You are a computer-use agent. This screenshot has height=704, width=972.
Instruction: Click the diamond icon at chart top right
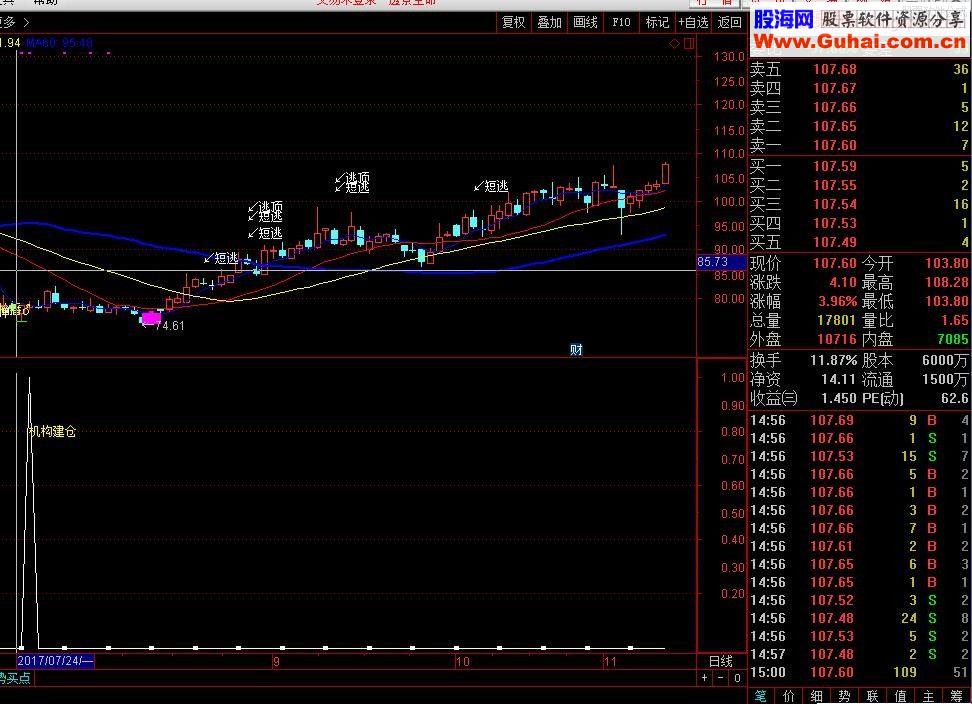[674, 43]
